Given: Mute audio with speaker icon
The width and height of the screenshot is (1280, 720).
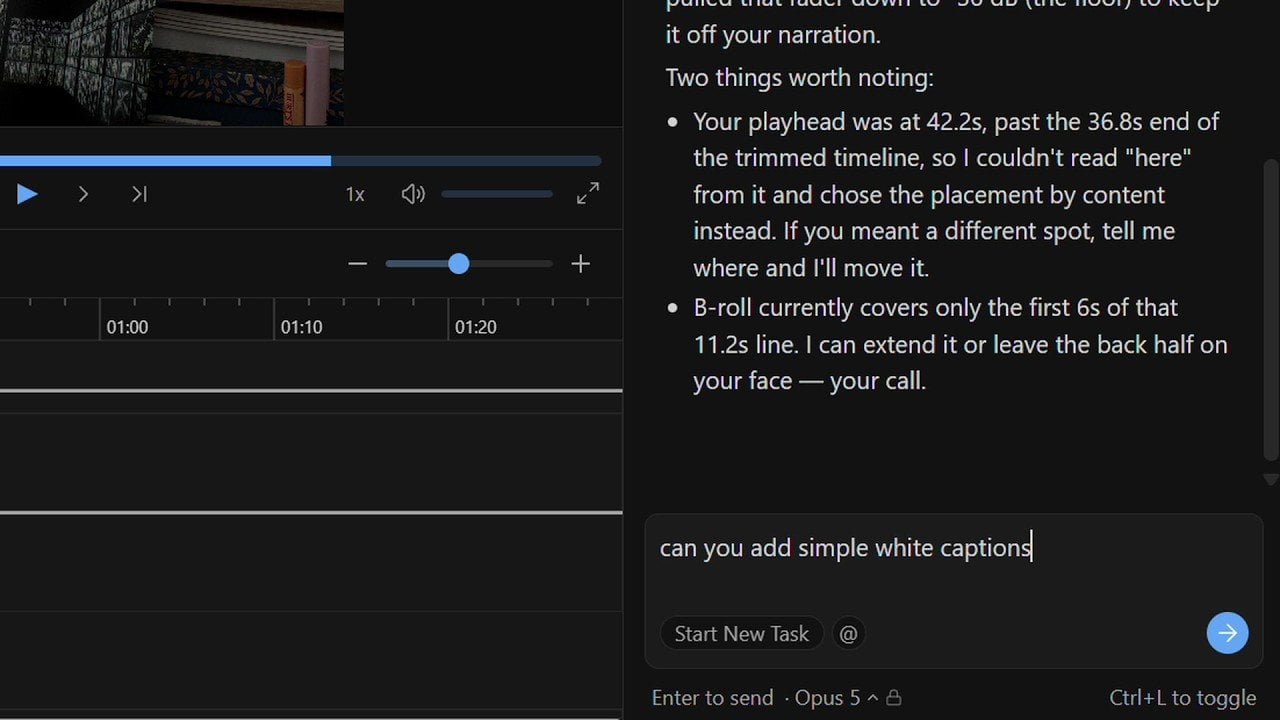Looking at the screenshot, I should click(413, 194).
